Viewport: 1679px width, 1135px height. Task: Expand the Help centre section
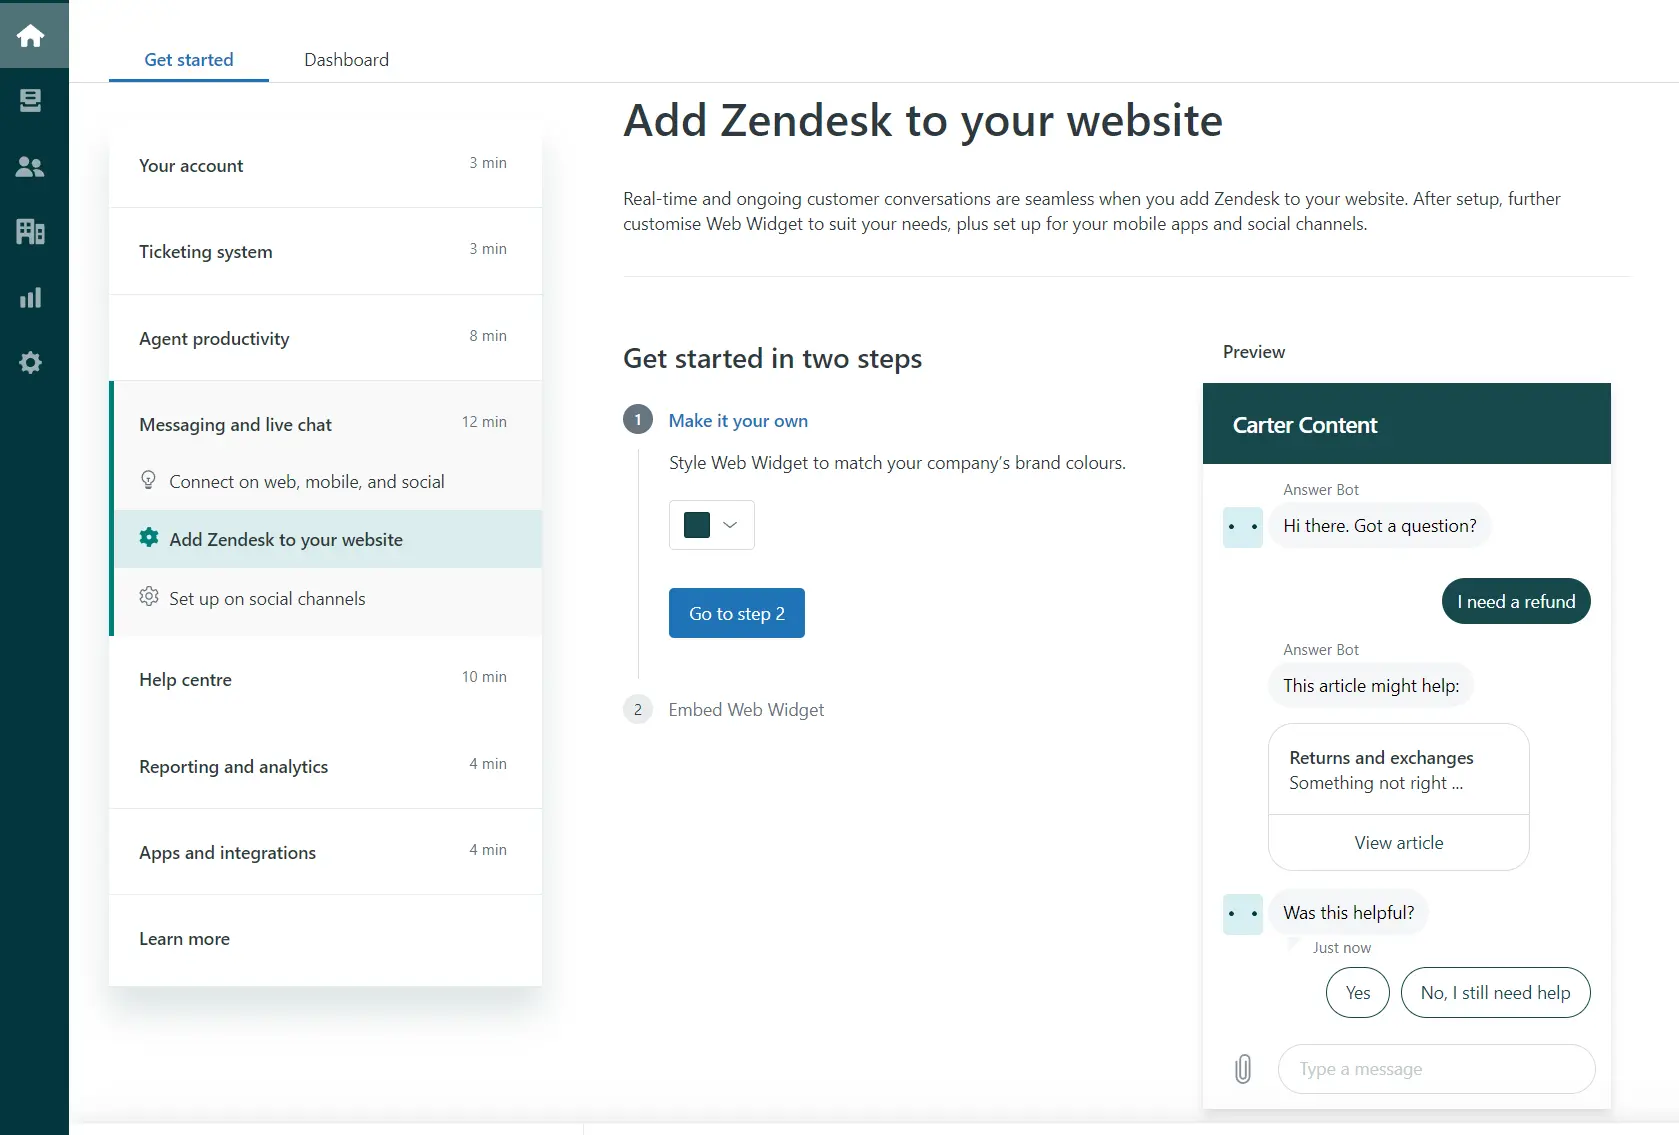pos(324,680)
